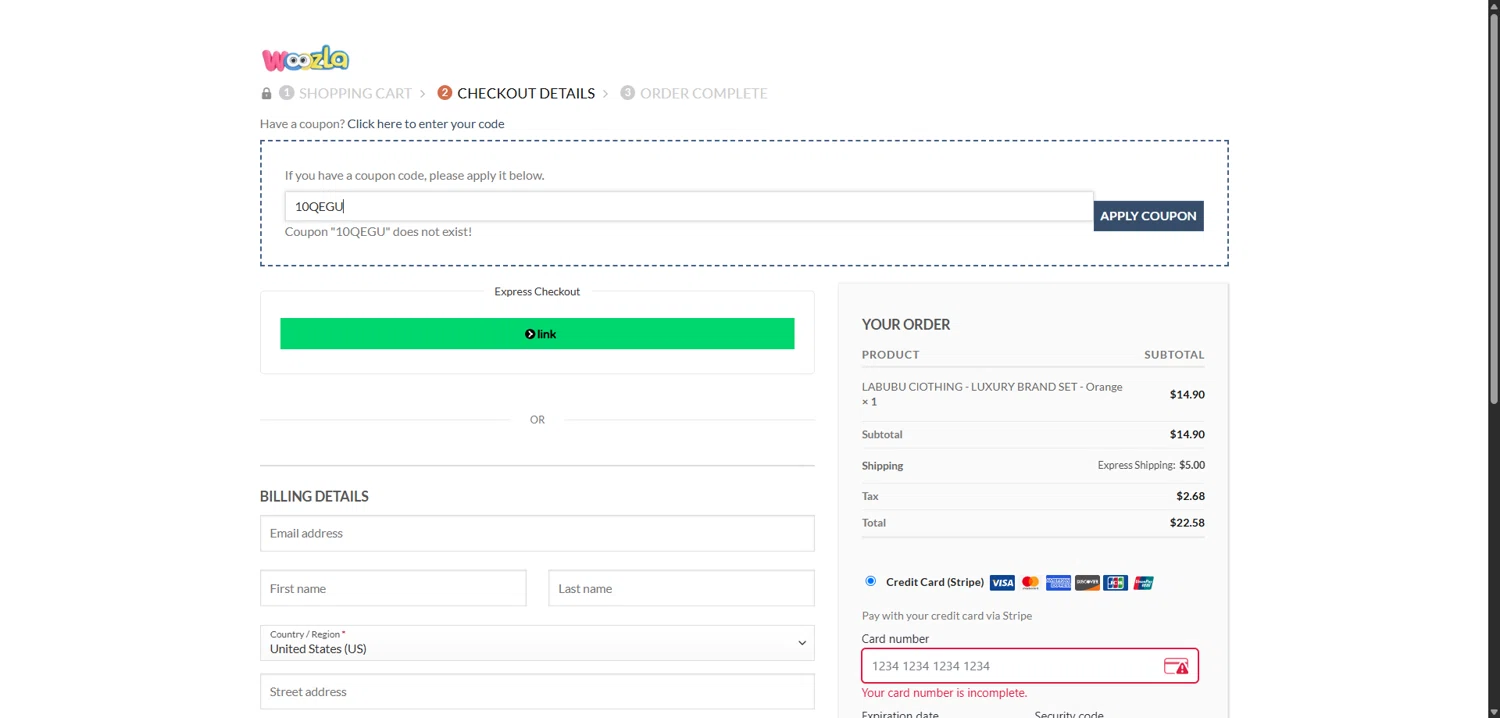This screenshot has height=718, width=1500.
Task: Click the step 2 number badge
Action: coord(445,93)
